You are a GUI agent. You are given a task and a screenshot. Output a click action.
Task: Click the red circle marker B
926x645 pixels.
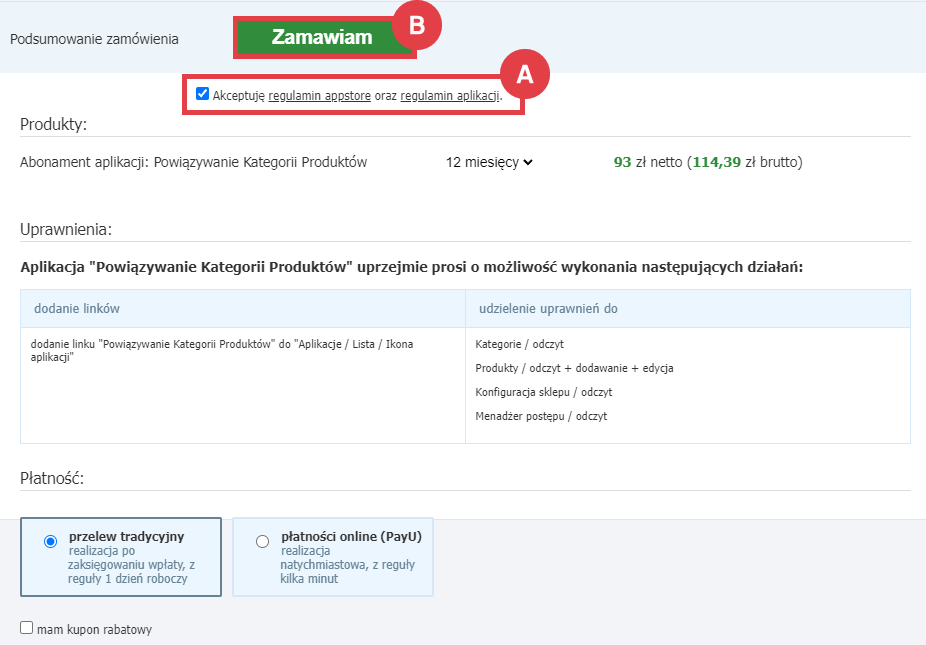pyautogui.click(x=417, y=25)
